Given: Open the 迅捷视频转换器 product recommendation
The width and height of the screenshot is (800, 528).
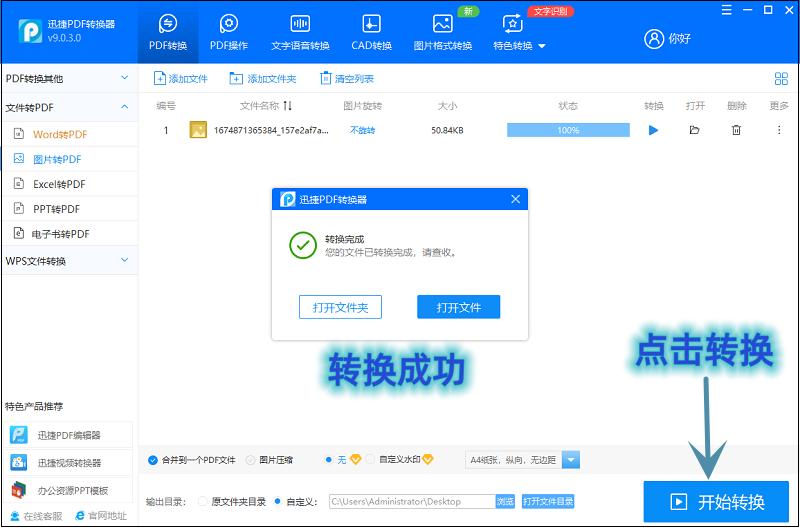Looking at the screenshot, I should (70, 463).
